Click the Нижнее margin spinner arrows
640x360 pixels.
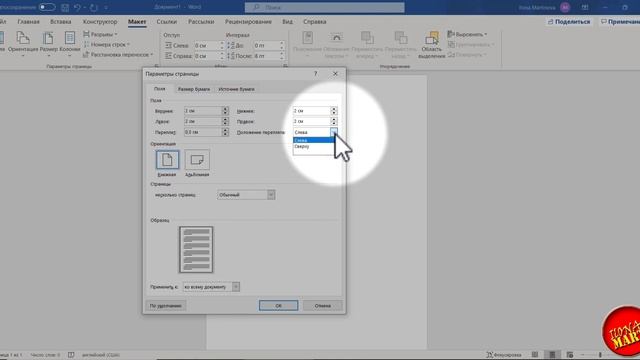point(334,111)
